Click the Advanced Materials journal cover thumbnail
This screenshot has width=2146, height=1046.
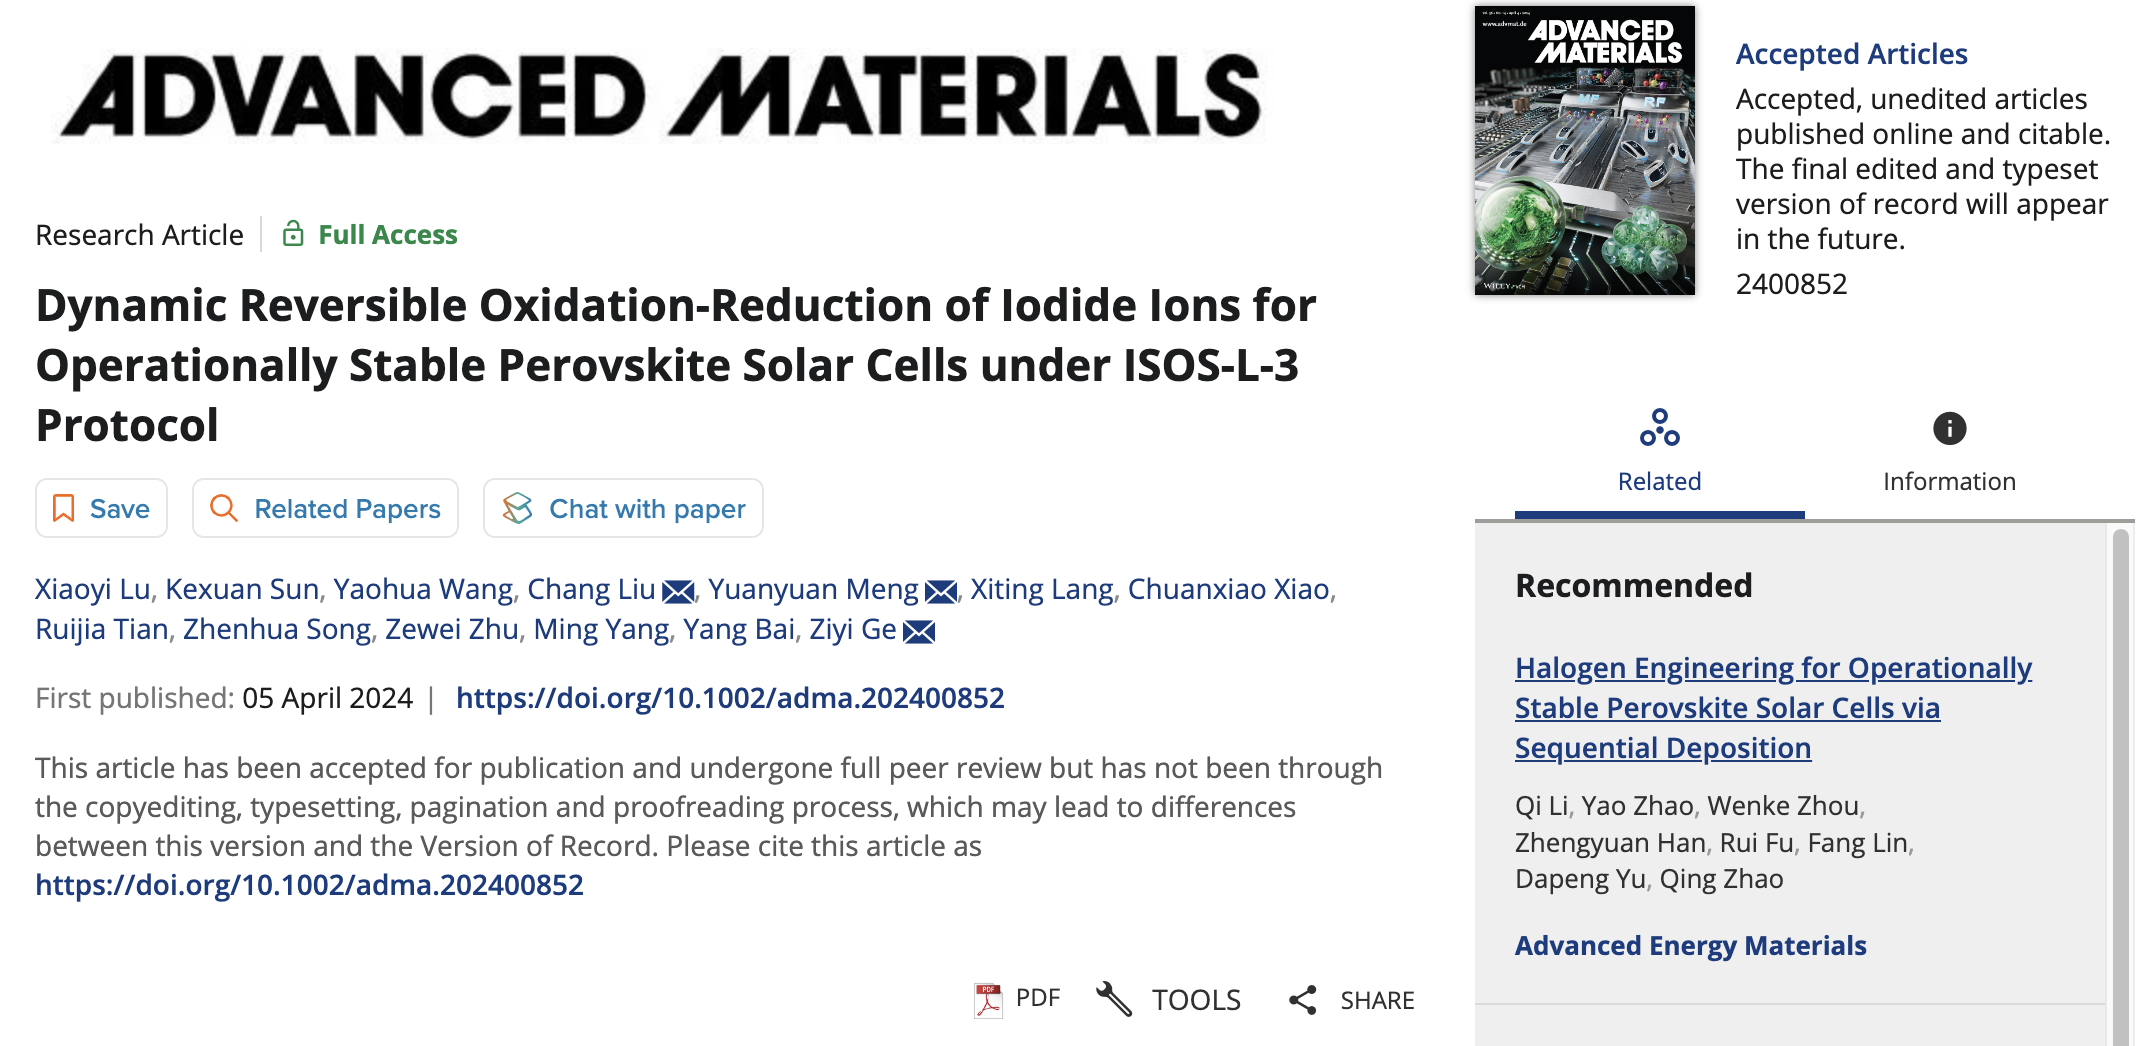[x=1585, y=150]
